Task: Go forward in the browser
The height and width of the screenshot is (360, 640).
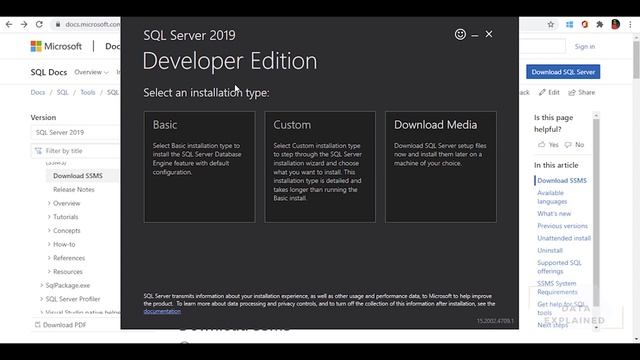Action: tap(24, 24)
